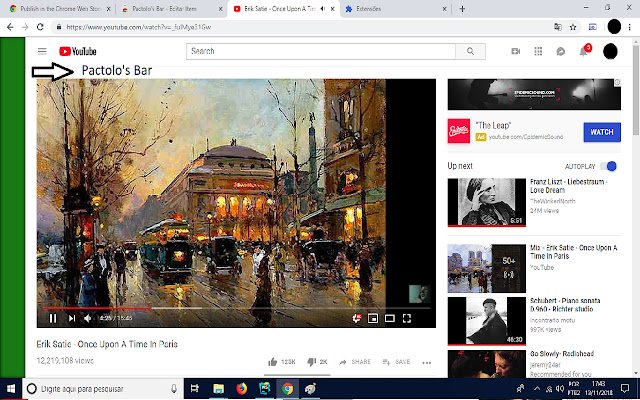Mute the video volume speaker

coord(88,318)
